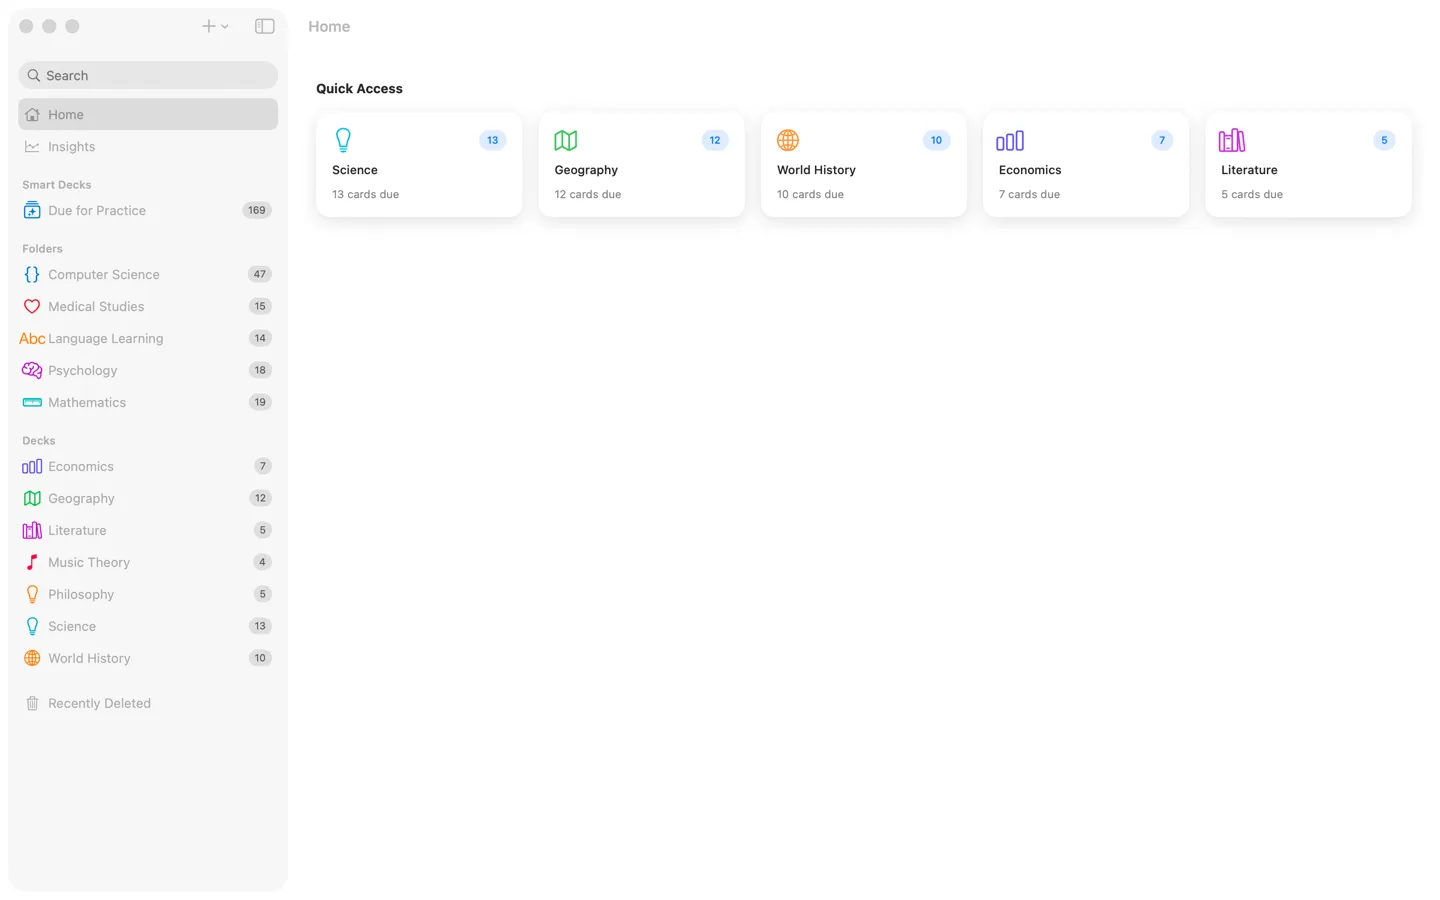Image resolution: width=1440 pixels, height=900 pixels.
Task: Open the Literature quick access card
Action: [1308, 165]
